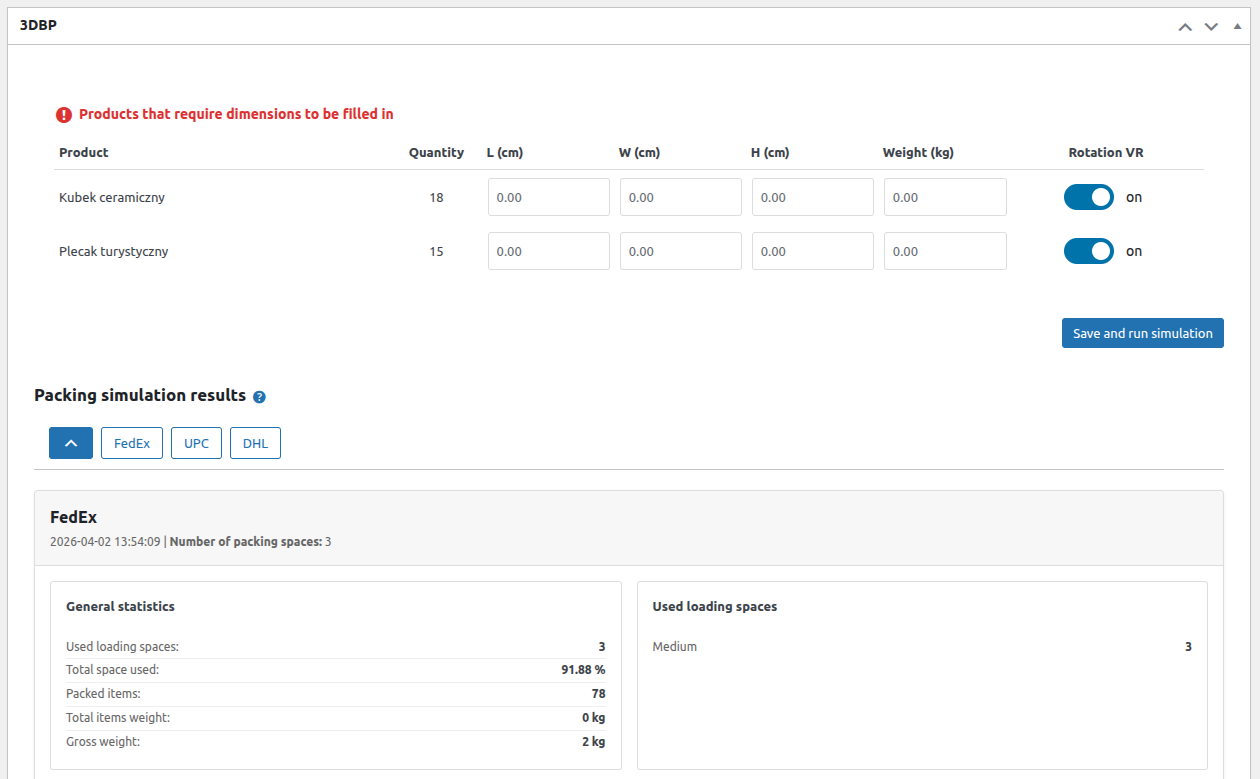Open the Packing simulation results help tooltip
Image resolution: width=1260 pixels, height=779 pixels.
coord(259,396)
